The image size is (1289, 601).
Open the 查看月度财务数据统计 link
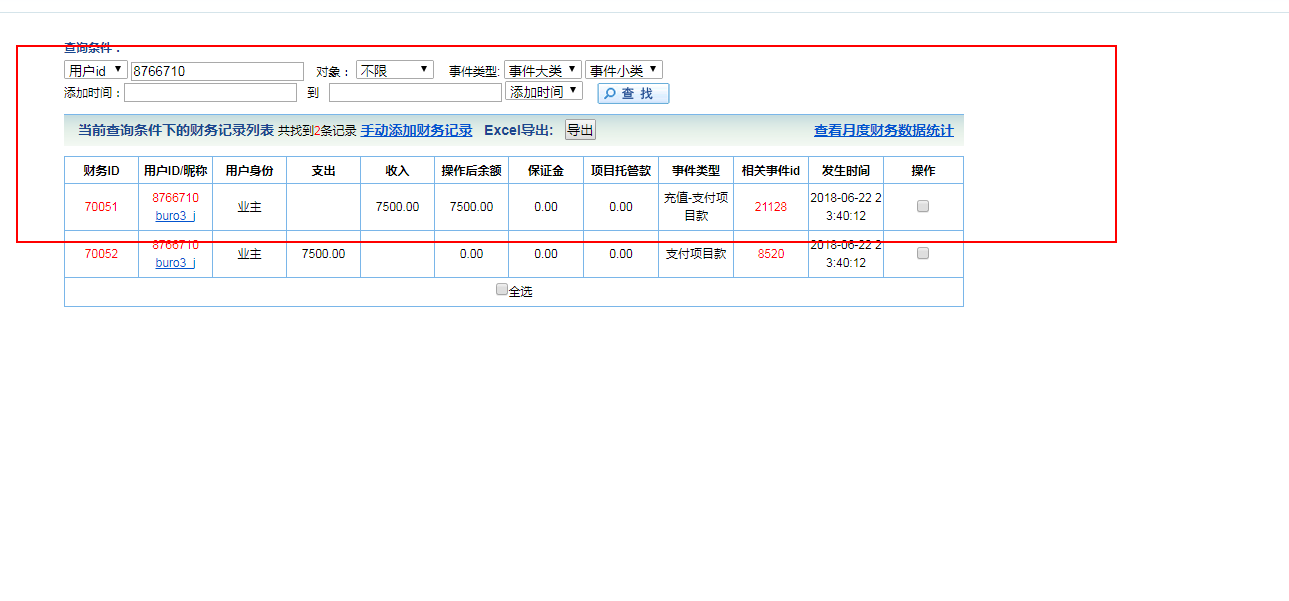(883, 130)
